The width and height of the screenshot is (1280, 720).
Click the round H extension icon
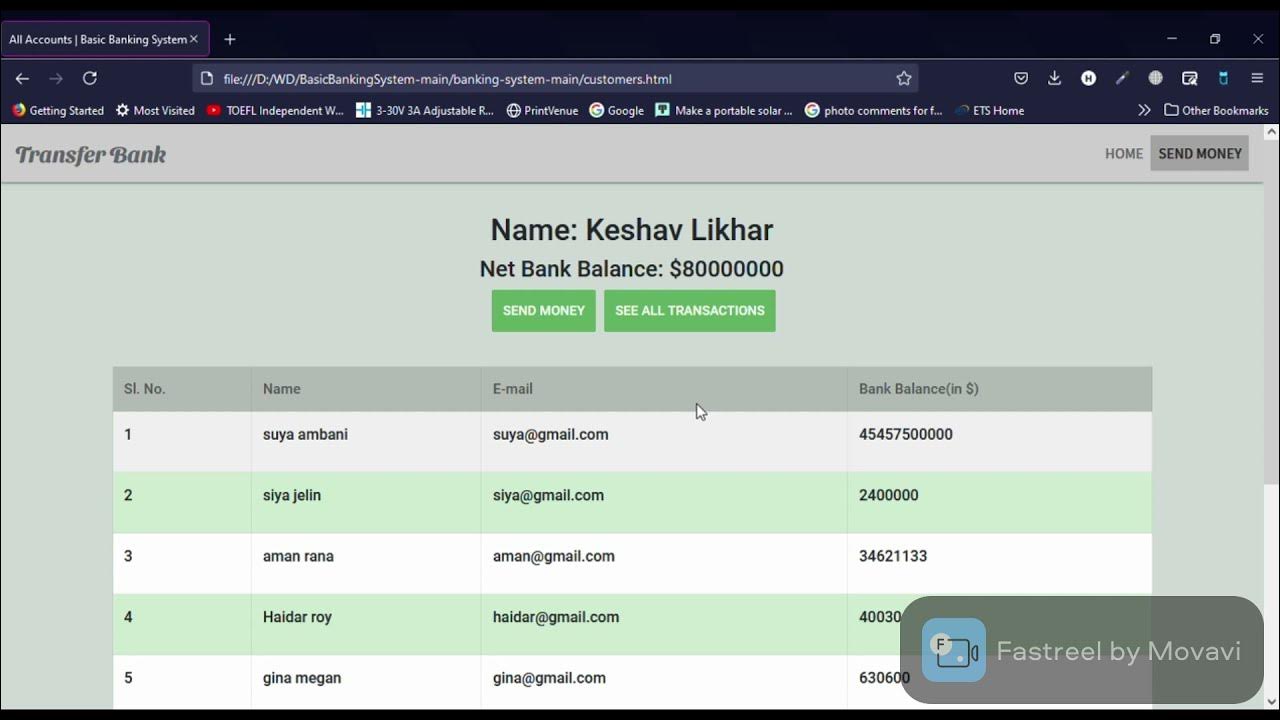coord(1088,78)
